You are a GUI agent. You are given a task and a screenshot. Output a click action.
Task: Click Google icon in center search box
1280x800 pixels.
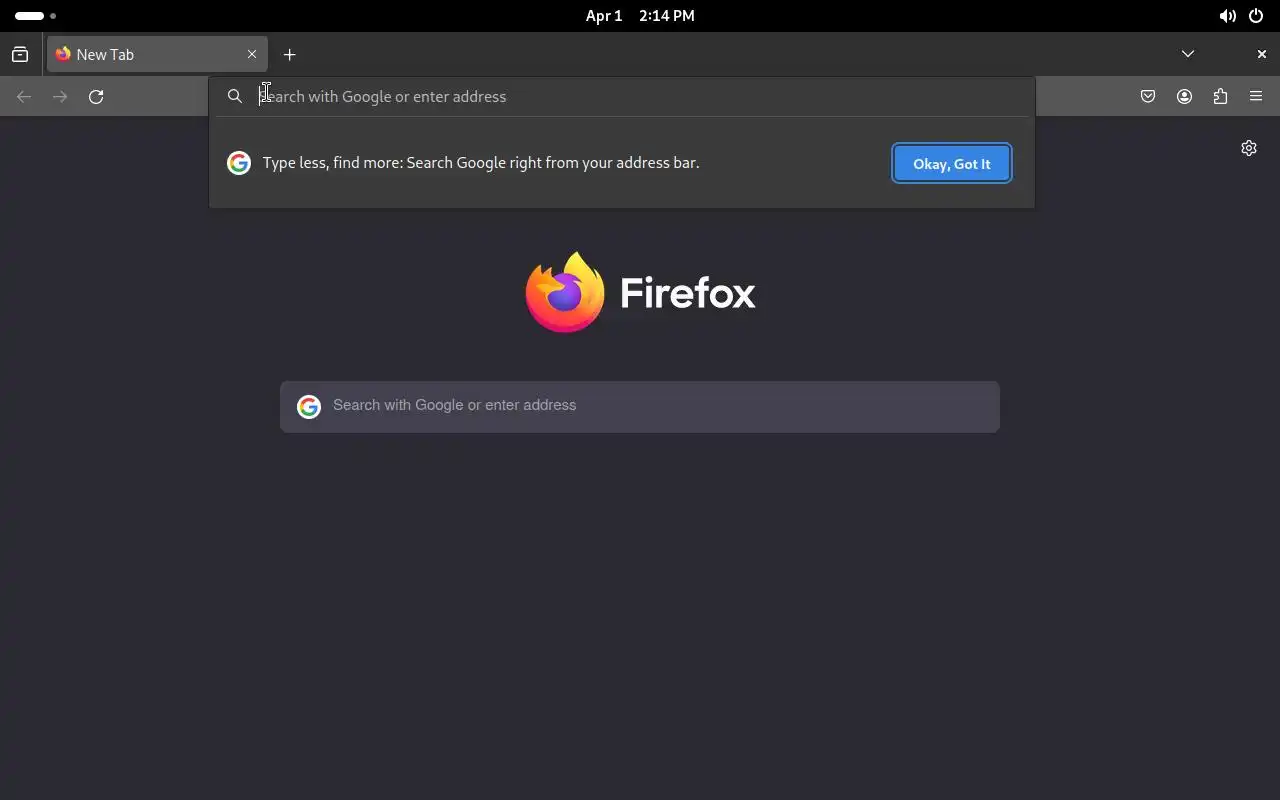click(x=308, y=406)
